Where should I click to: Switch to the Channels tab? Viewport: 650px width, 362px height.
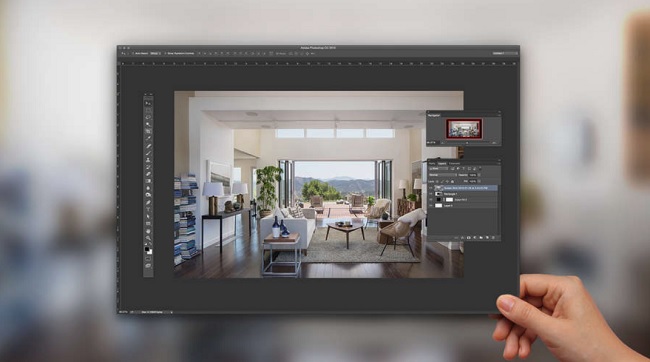(x=454, y=163)
